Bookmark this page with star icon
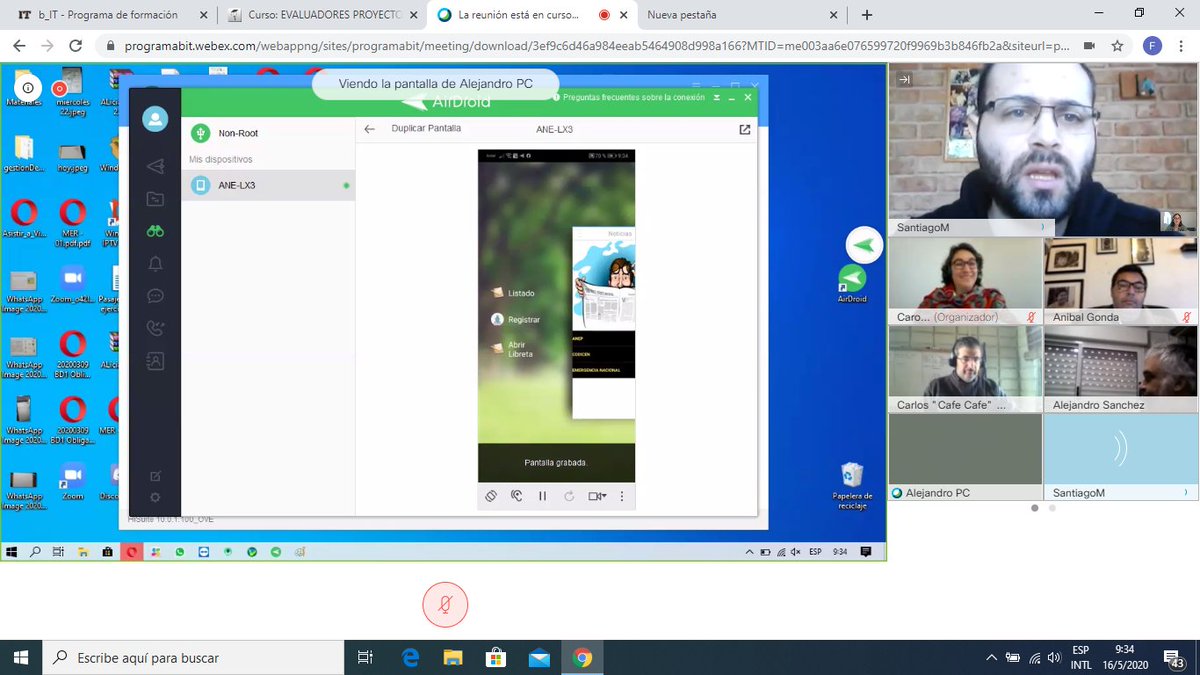Screen dimensions: 1200x675 pyautogui.click(x=1117, y=46)
